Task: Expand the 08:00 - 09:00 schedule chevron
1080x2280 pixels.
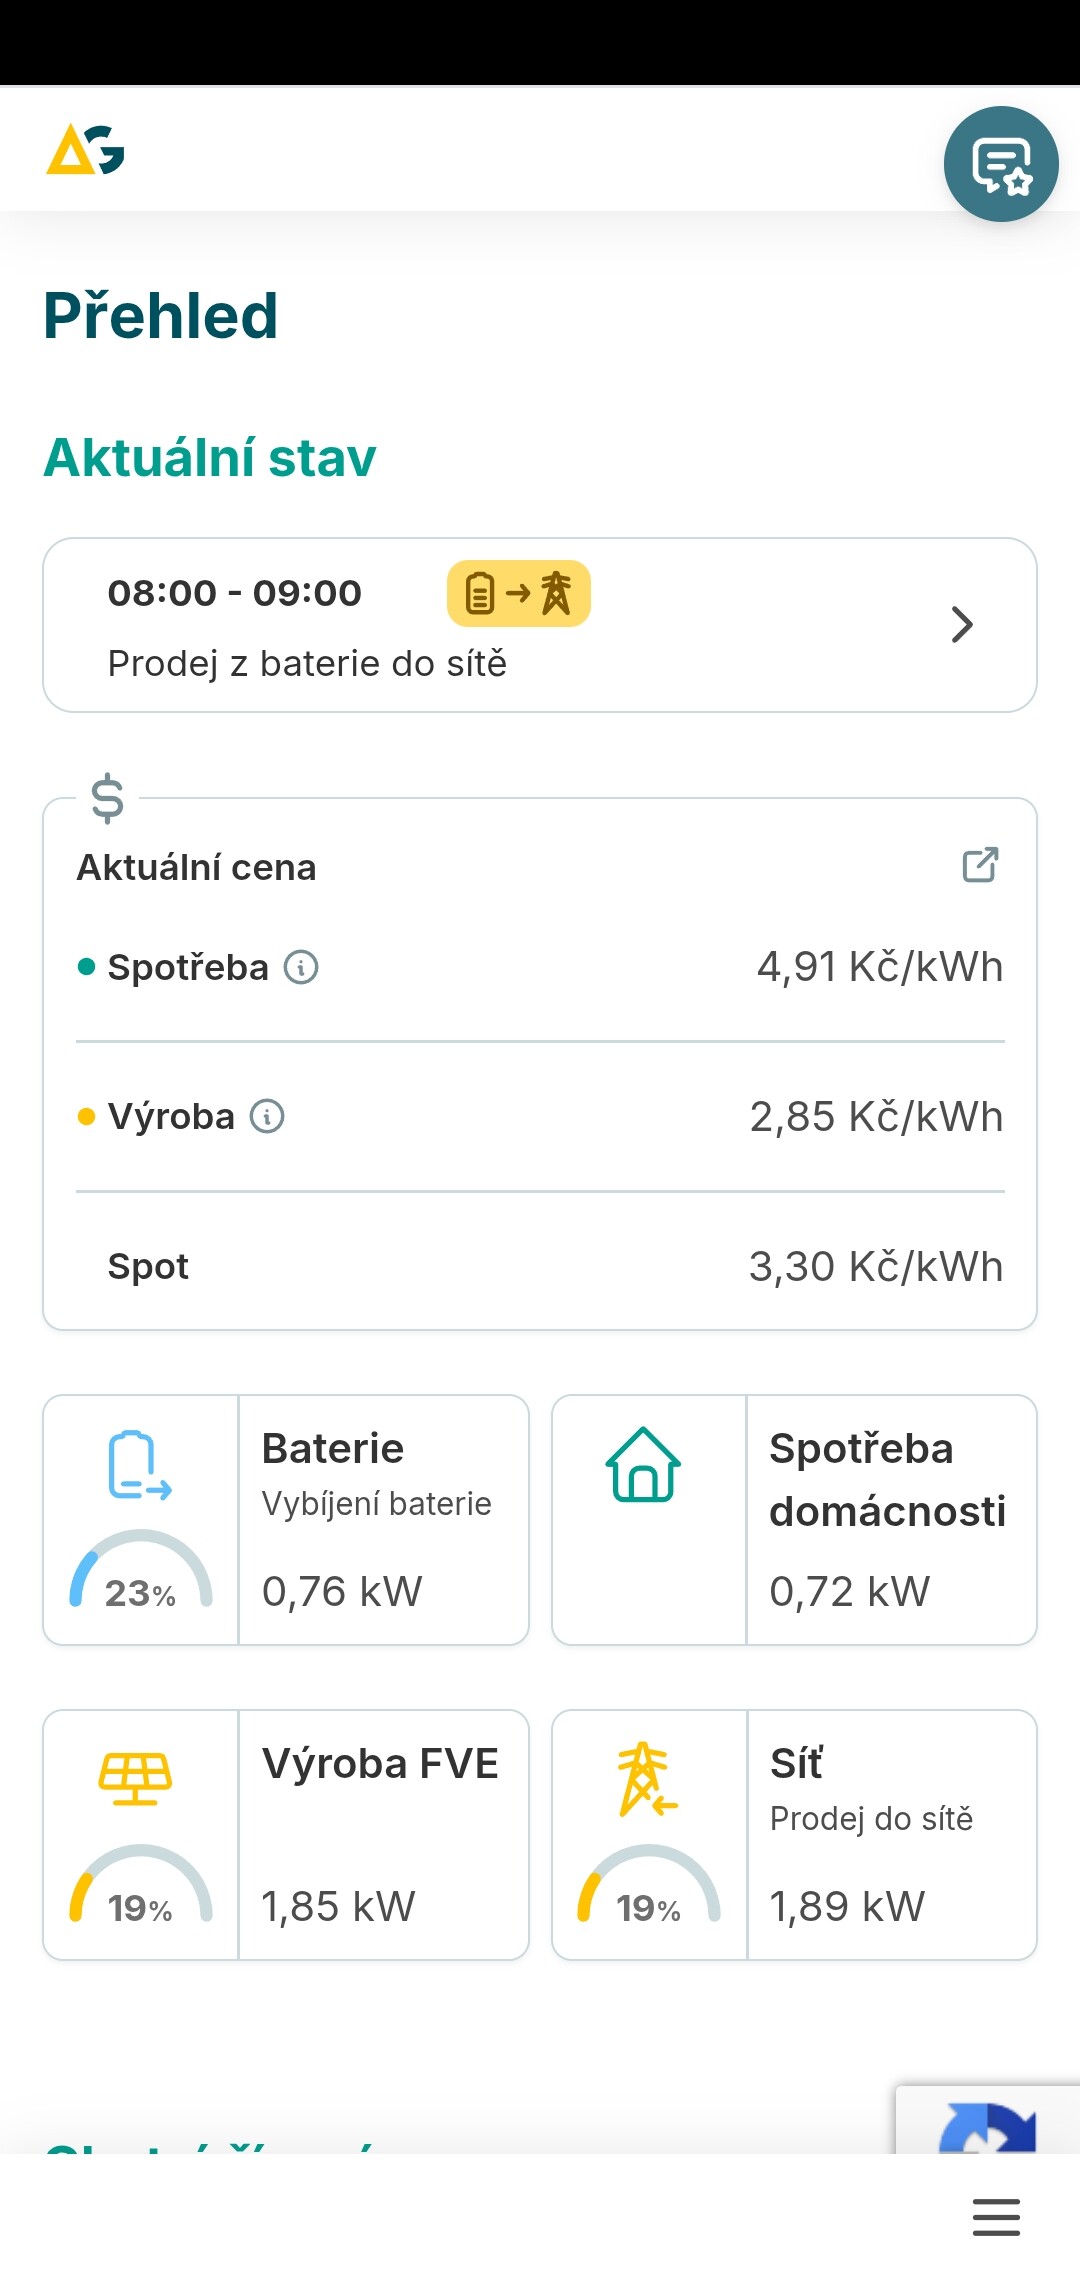Action: pos(962,625)
